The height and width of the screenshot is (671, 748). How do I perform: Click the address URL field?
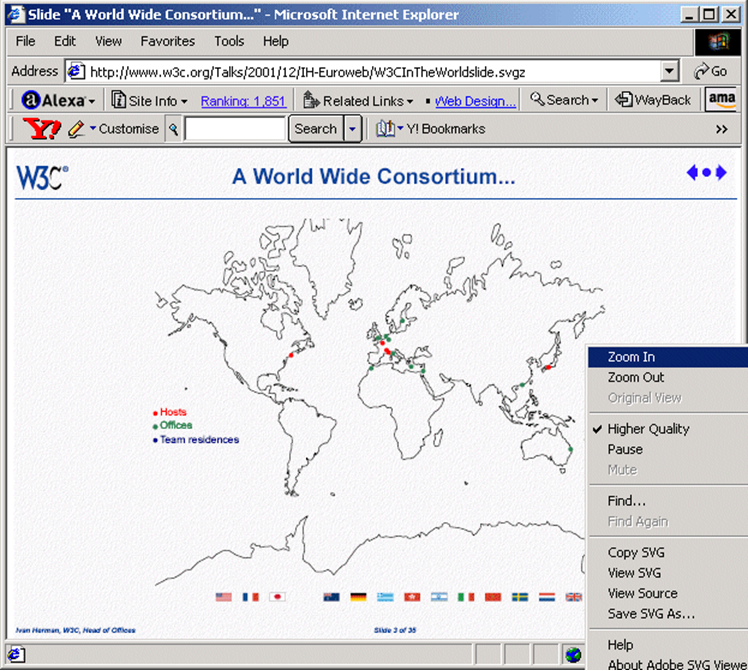363,72
